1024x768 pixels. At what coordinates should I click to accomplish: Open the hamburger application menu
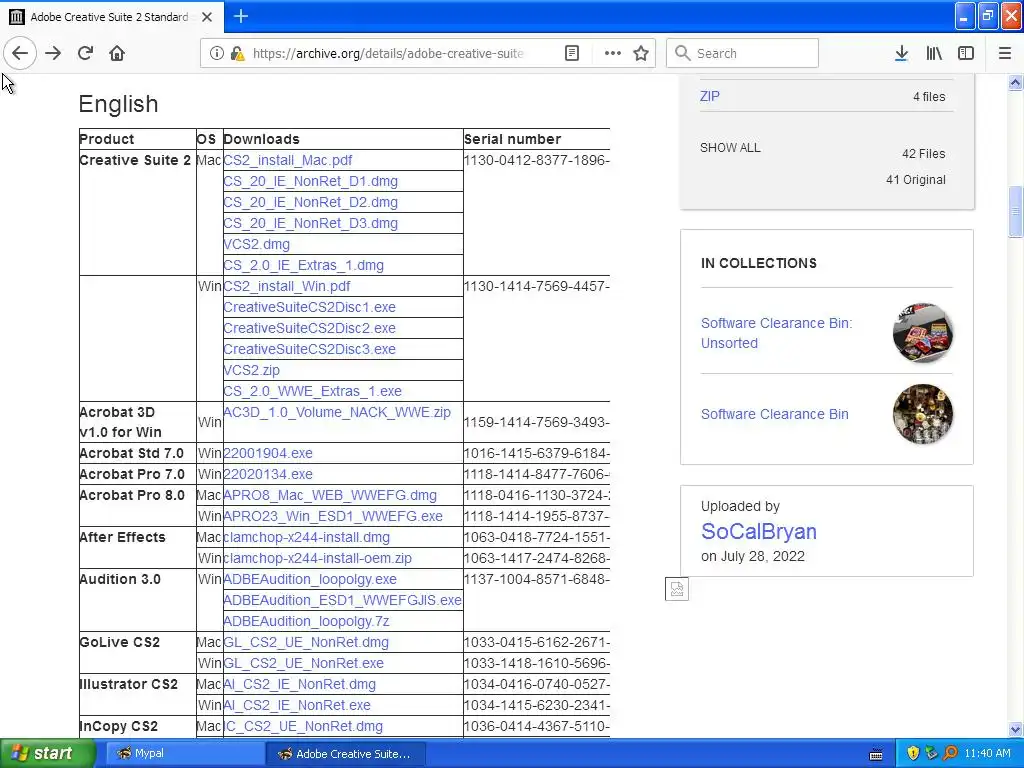point(1004,53)
